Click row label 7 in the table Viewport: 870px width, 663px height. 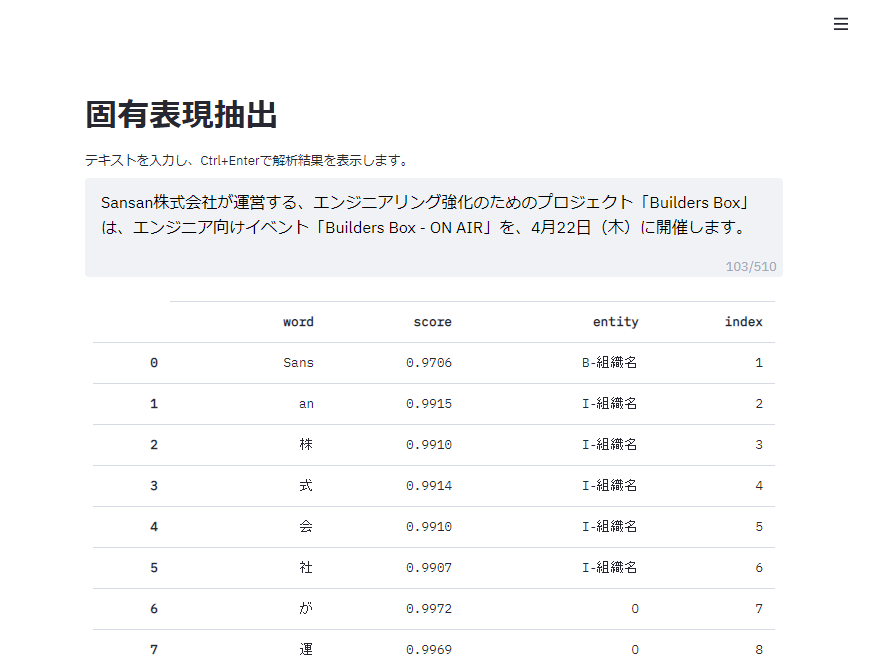[x=154, y=649]
